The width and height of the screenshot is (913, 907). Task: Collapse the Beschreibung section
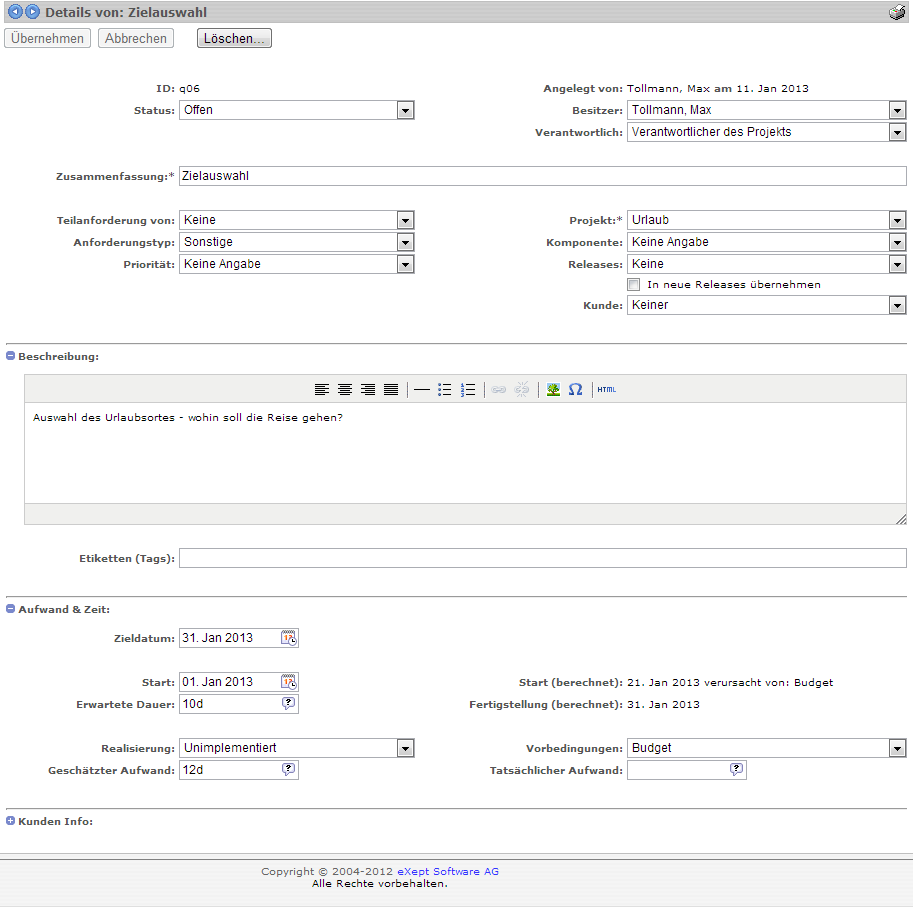11,356
